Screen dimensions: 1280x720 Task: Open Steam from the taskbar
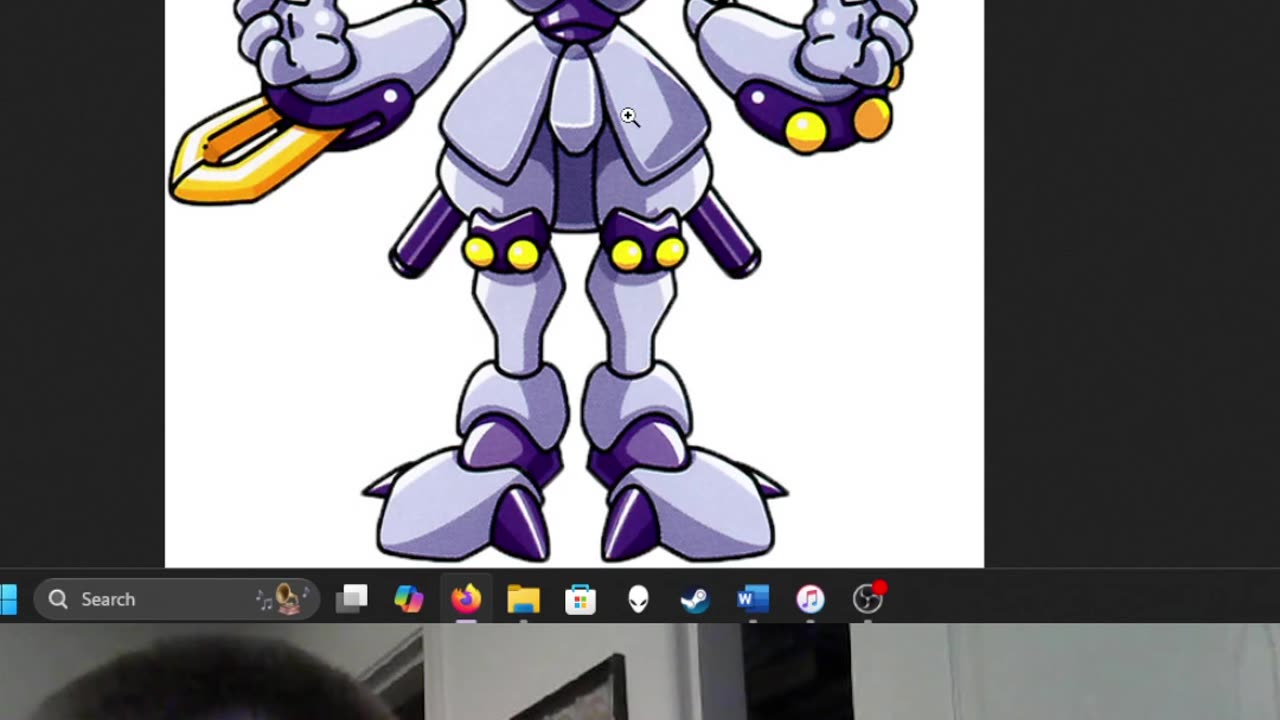point(695,599)
